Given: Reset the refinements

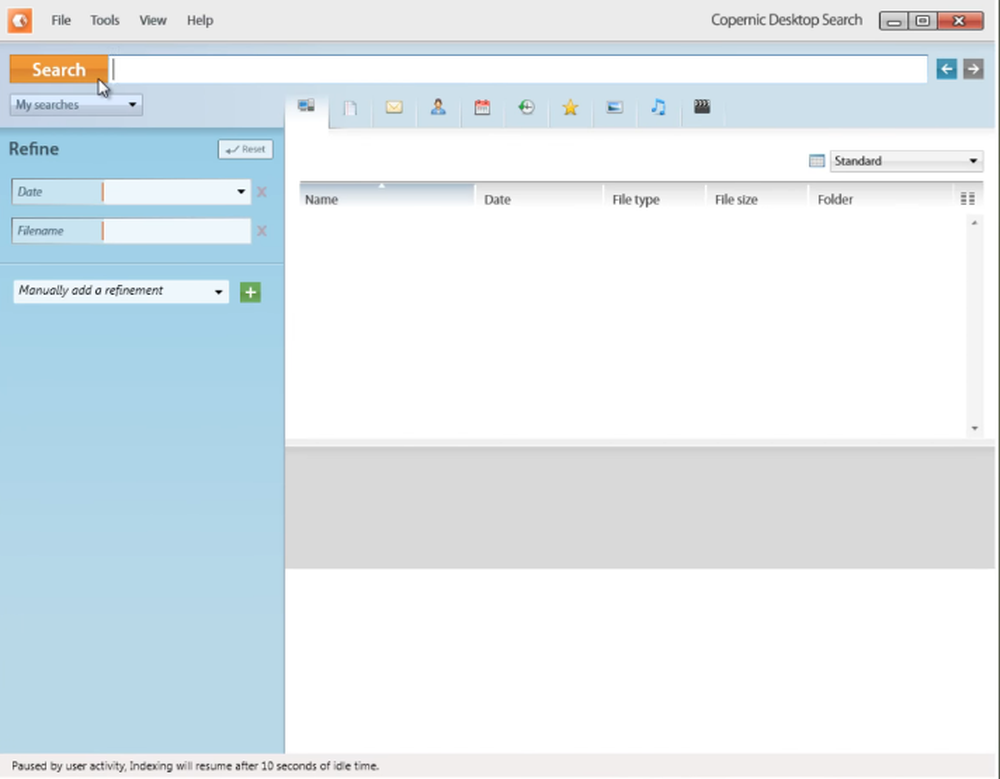Looking at the screenshot, I should point(246,149).
